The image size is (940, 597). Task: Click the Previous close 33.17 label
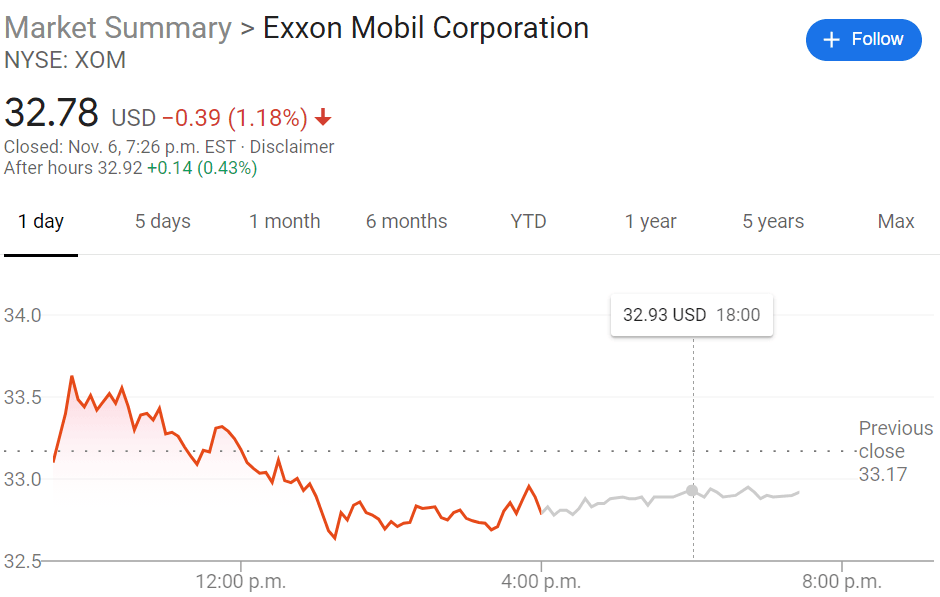pos(895,451)
